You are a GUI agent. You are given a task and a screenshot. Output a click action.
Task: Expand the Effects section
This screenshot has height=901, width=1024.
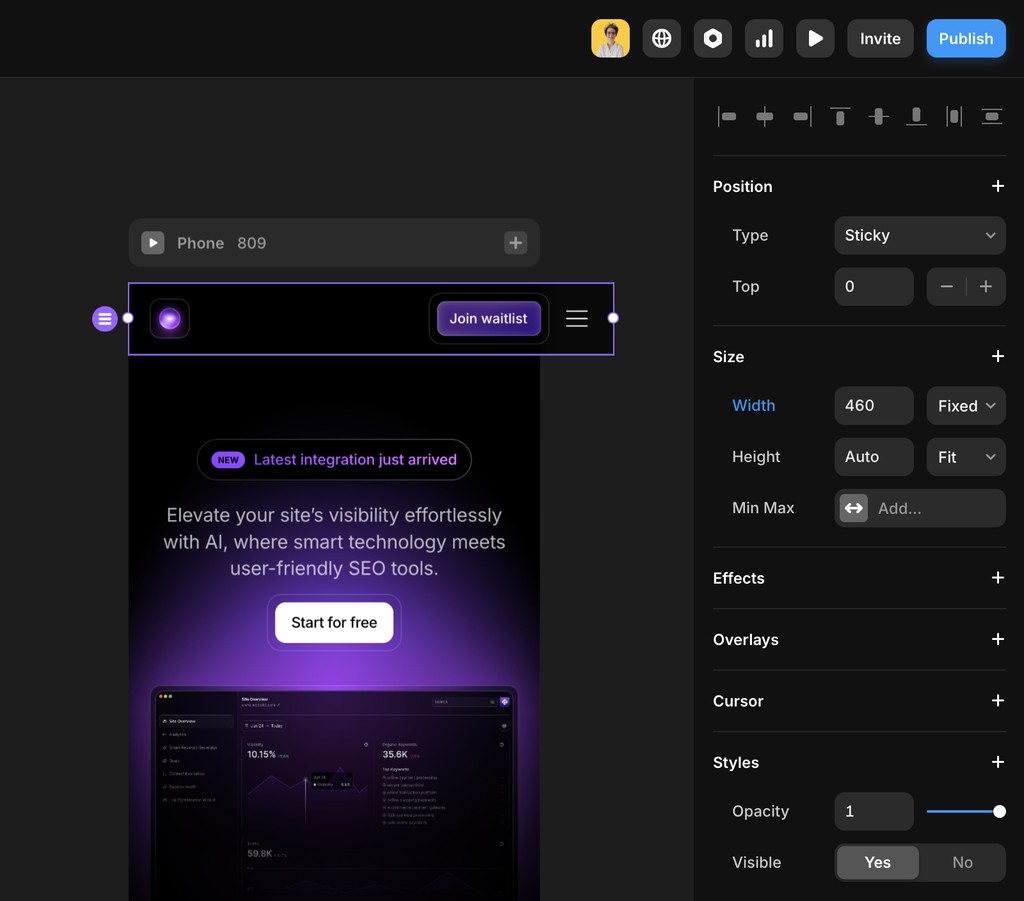pyautogui.click(x=997, y=578)
